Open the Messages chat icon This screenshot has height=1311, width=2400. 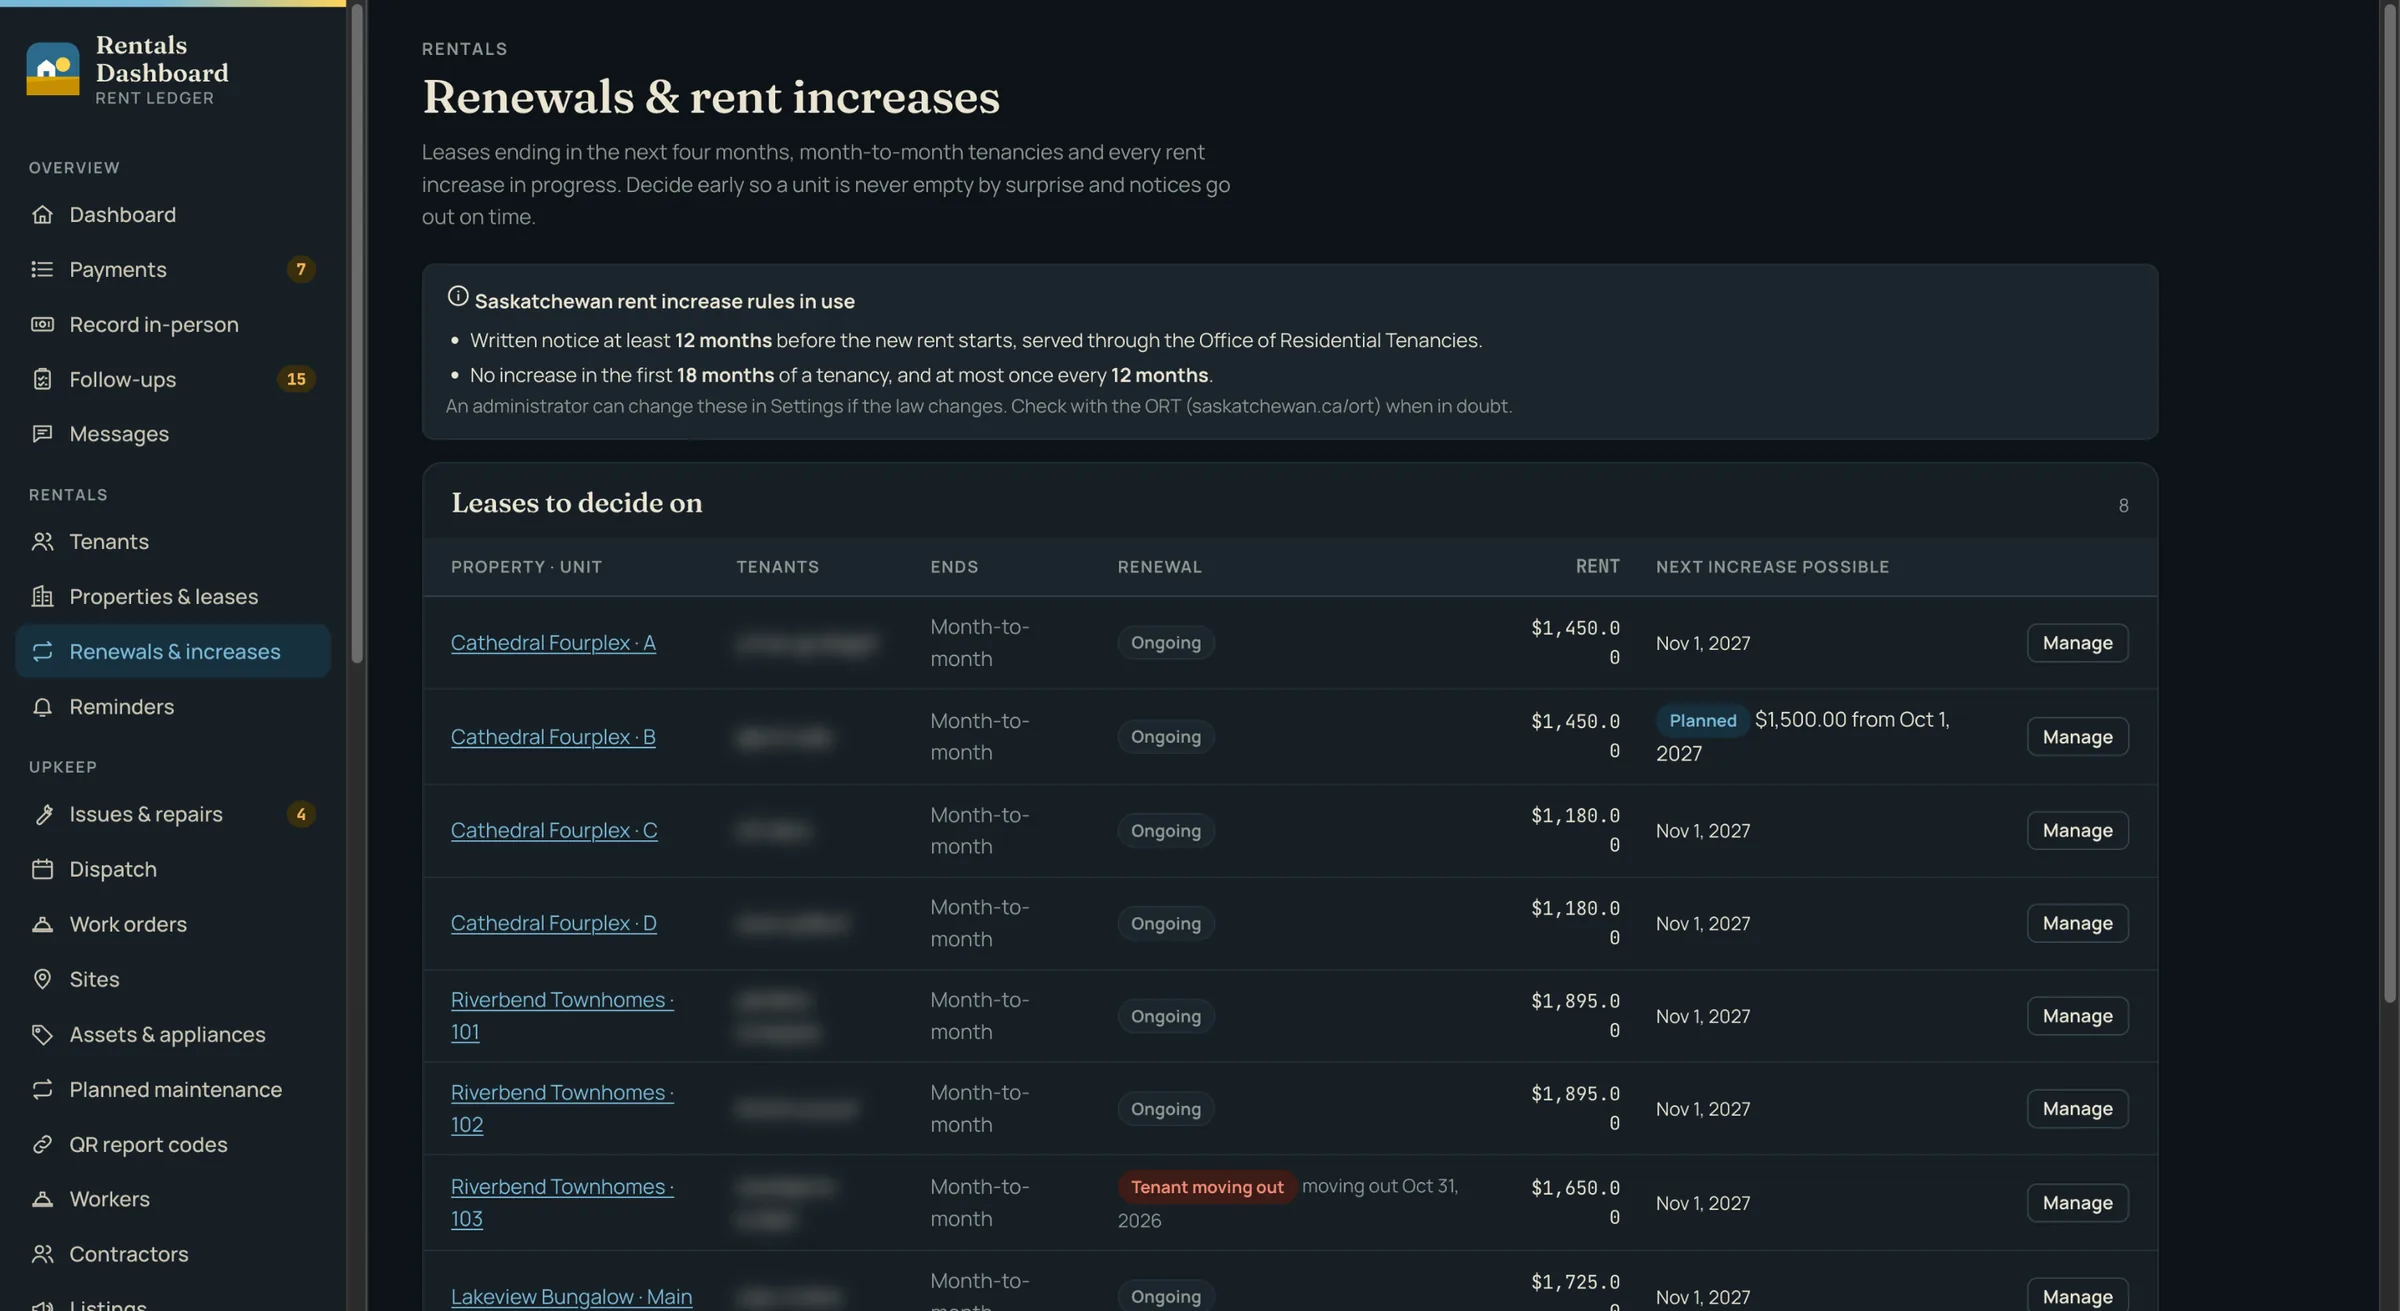pos(42,434)
